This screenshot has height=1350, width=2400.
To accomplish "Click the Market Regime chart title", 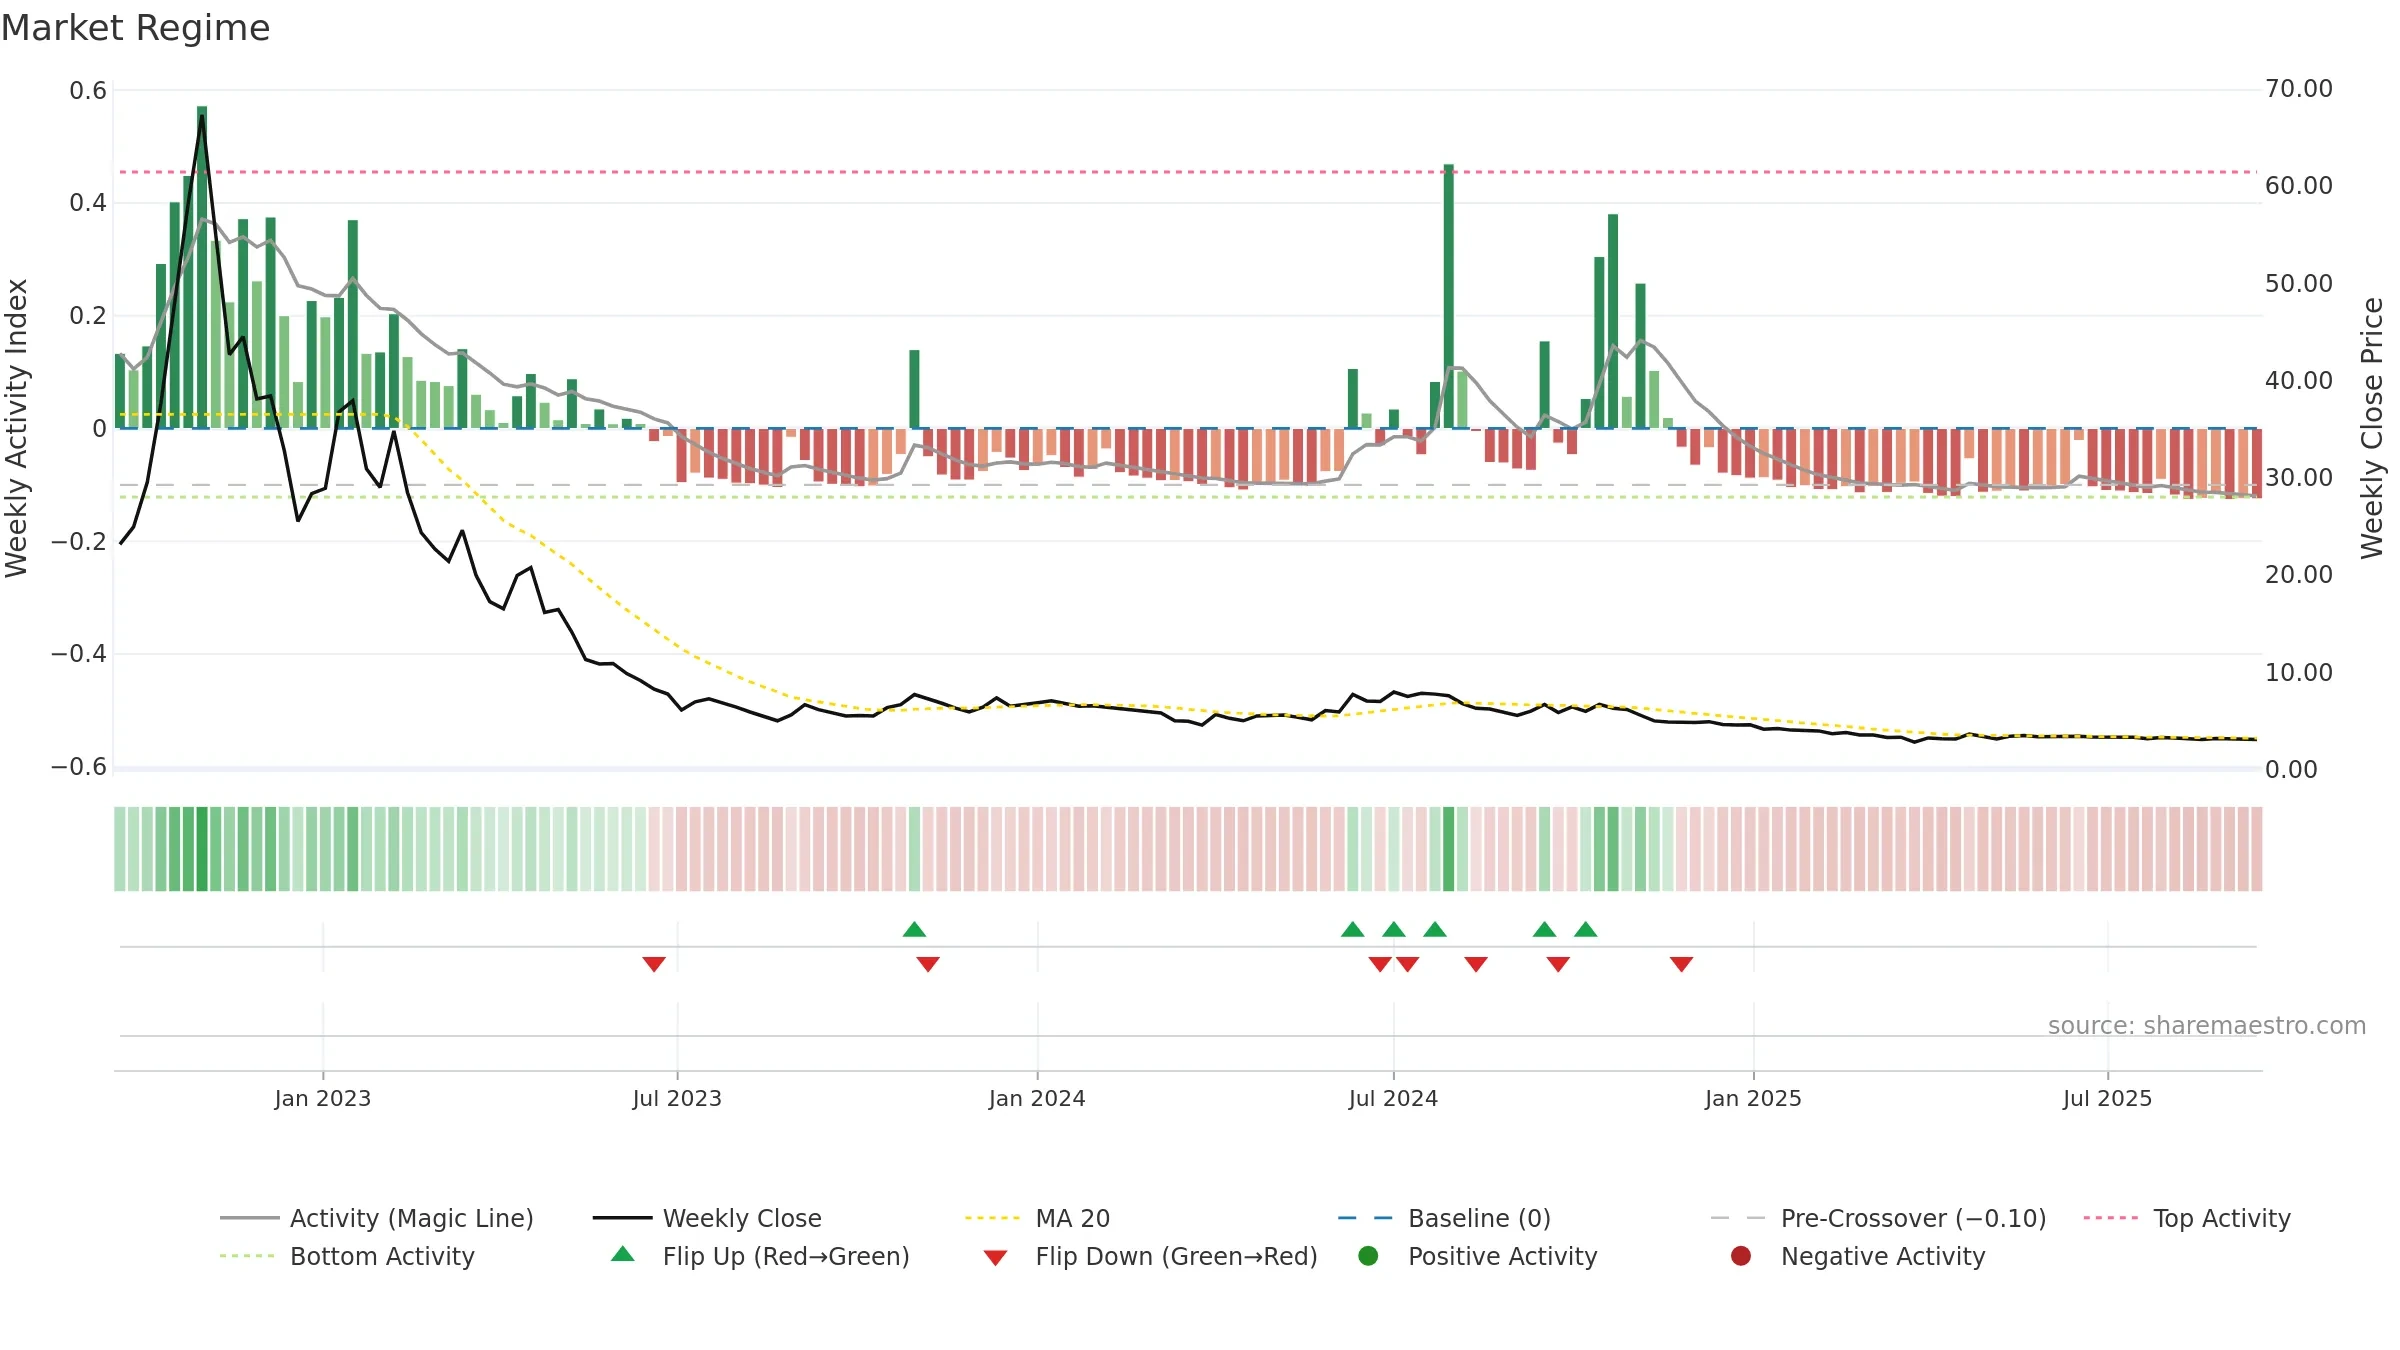I will (x=135, y=28).
